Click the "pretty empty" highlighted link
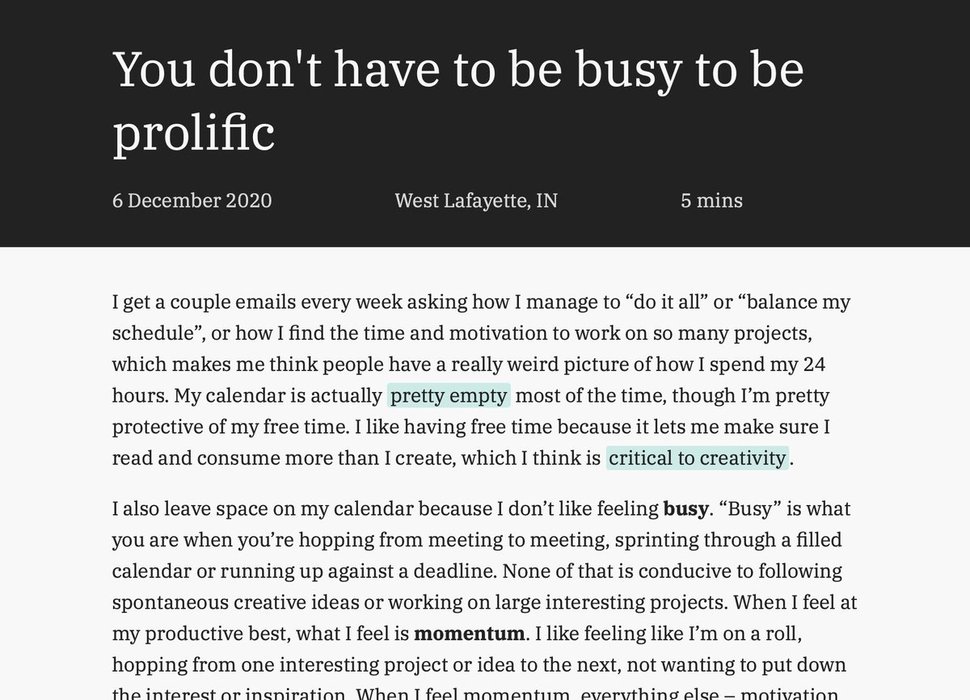This screenshot has width=970, height=700. pyautogui.click(x=449, y=396)
